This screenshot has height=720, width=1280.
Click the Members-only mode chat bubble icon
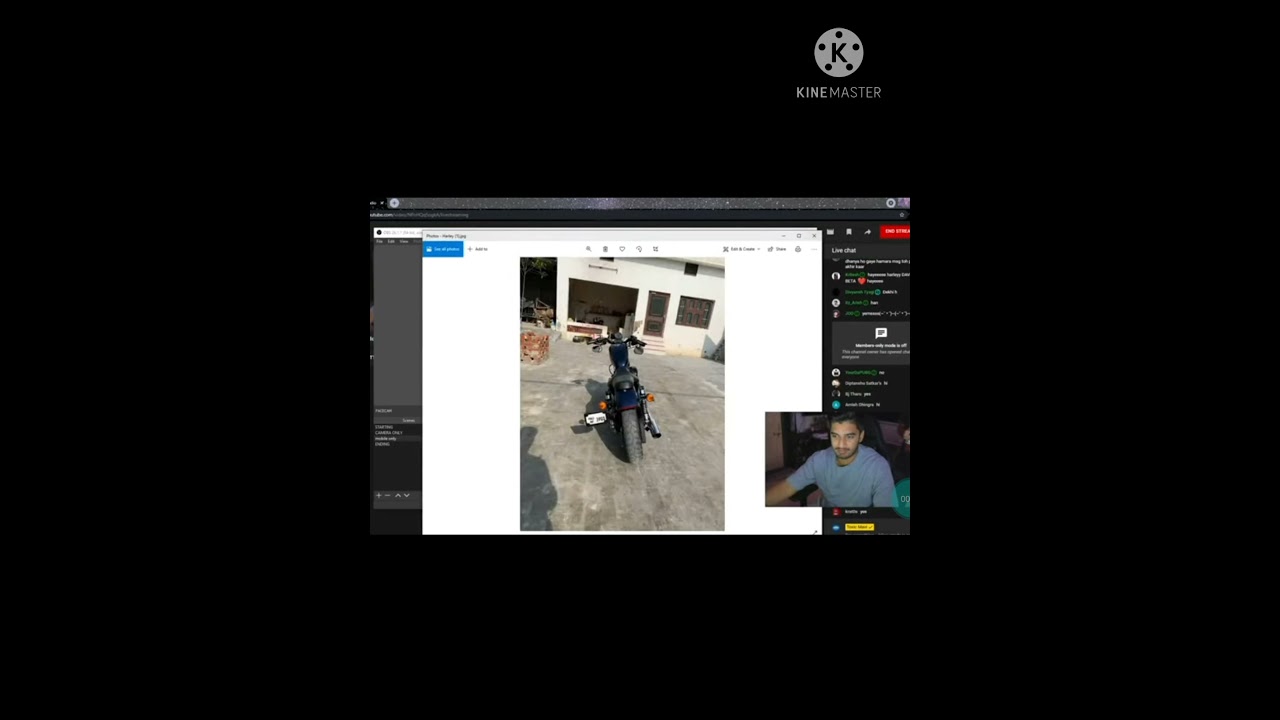click(x=881, y=333)
